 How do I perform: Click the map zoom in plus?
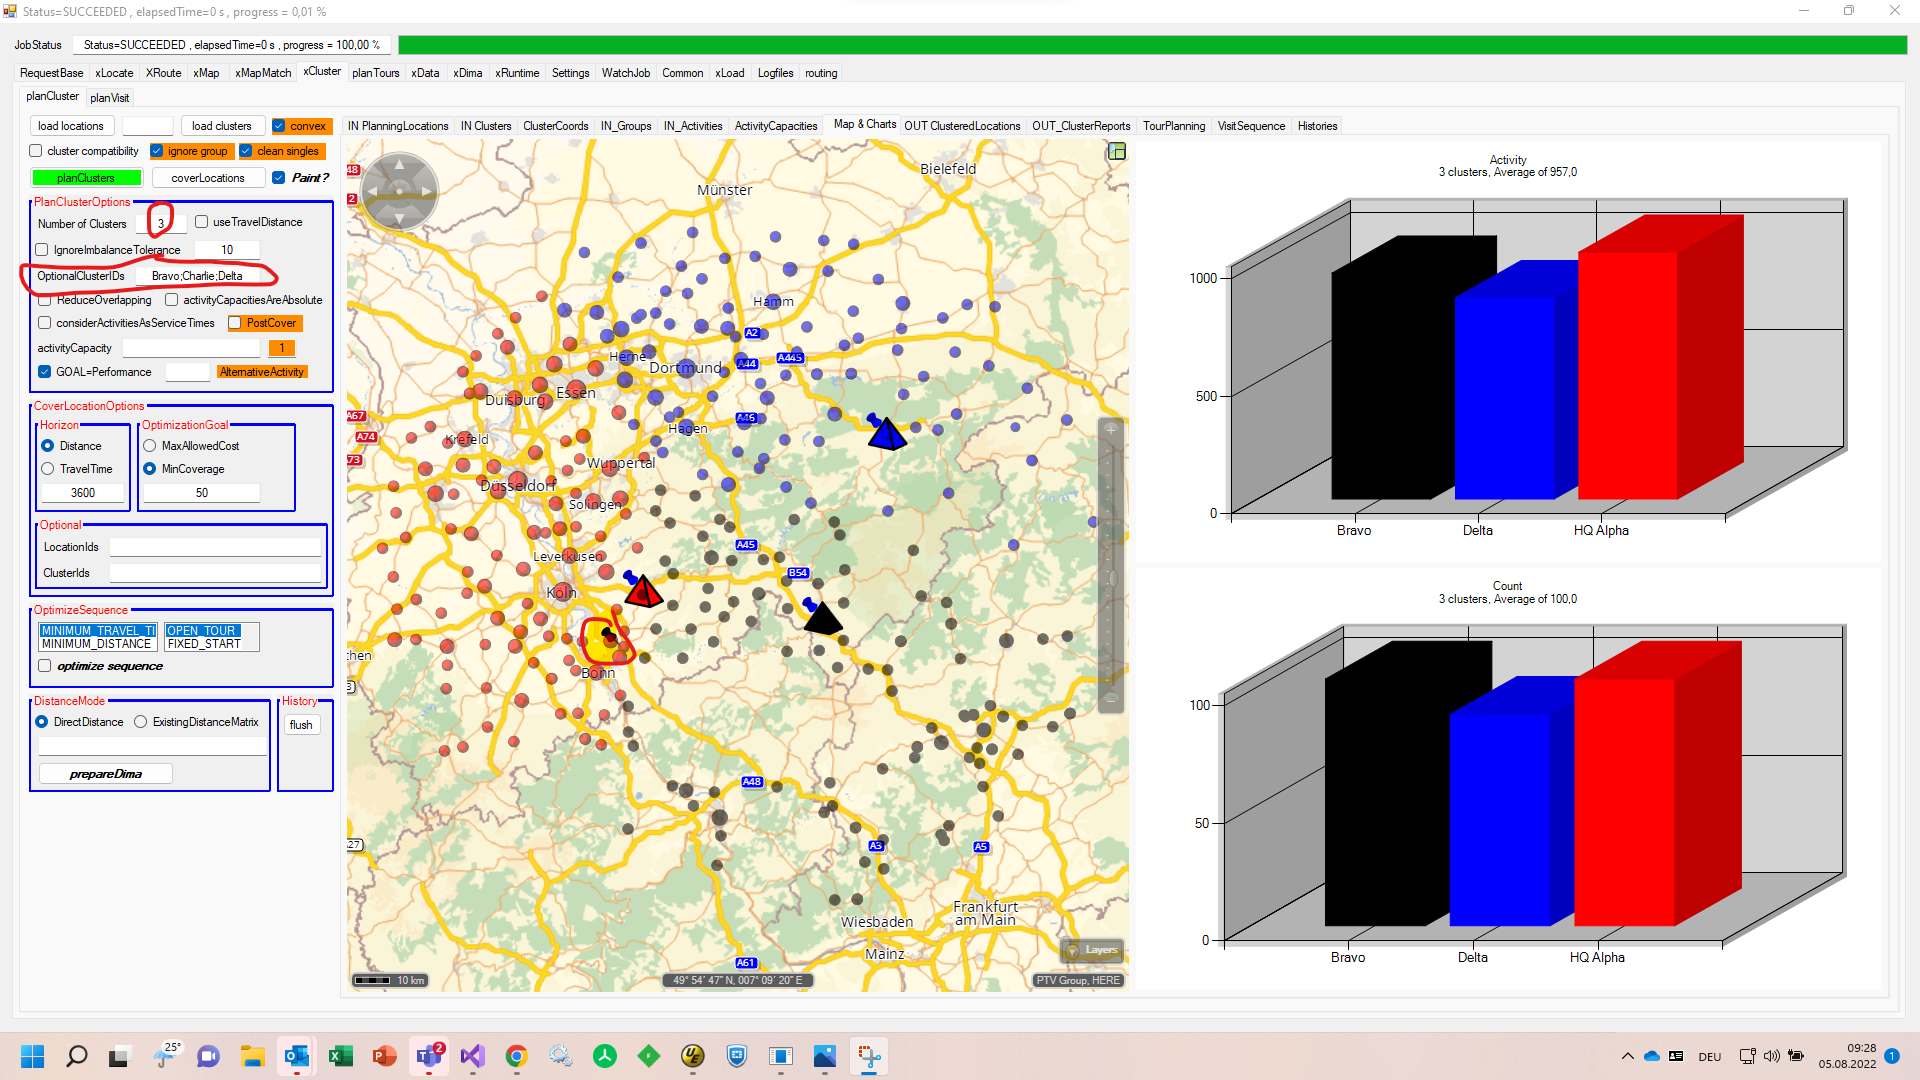1110,429
